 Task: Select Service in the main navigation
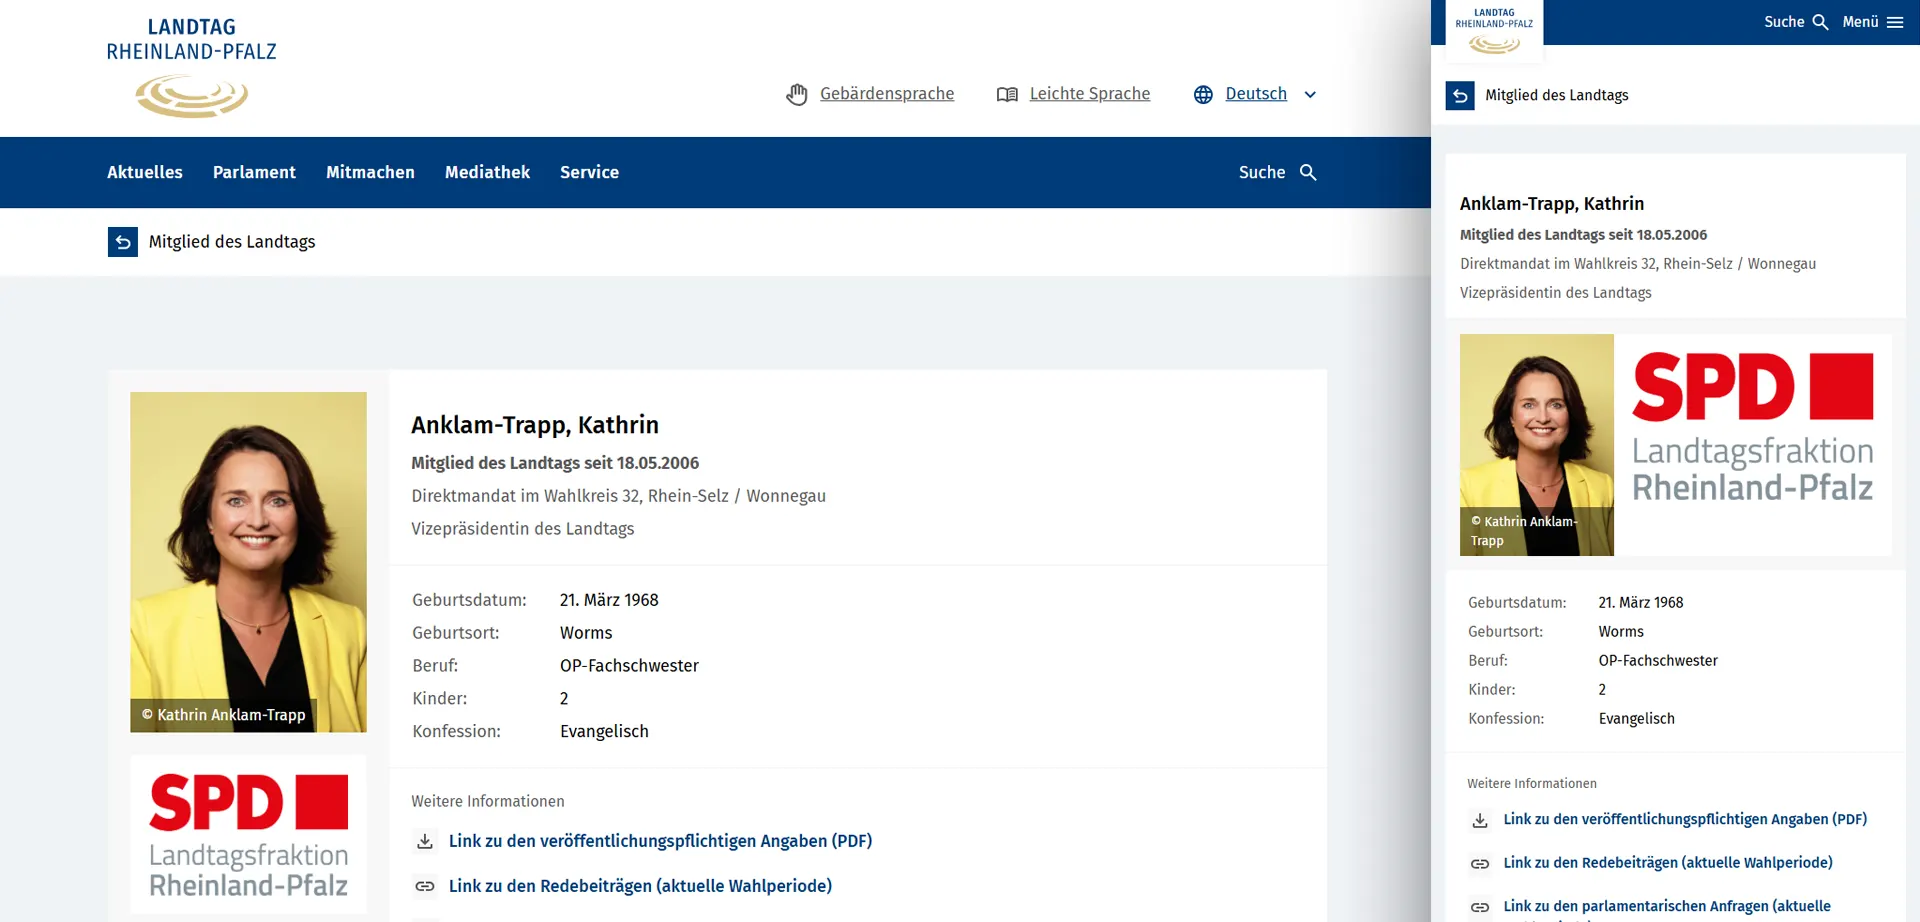click(x=589, y=172)
